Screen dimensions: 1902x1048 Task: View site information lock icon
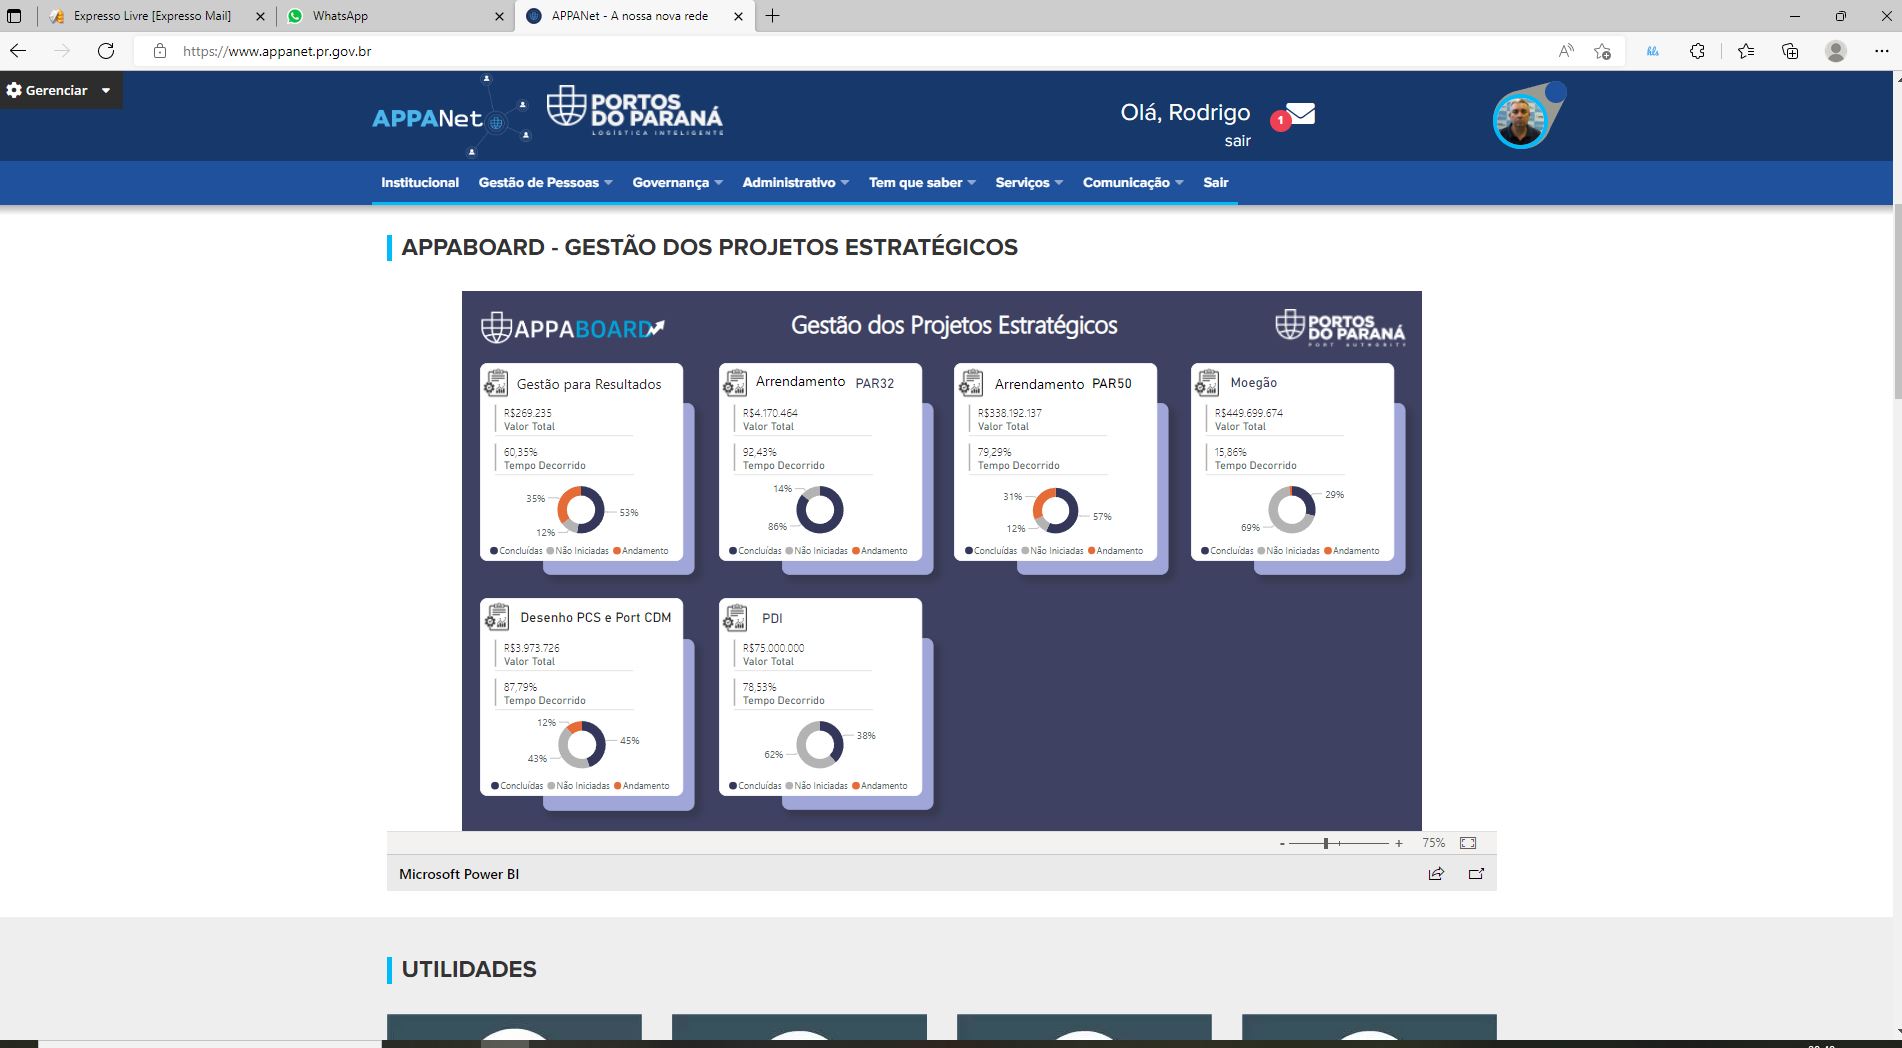point(159,51)
